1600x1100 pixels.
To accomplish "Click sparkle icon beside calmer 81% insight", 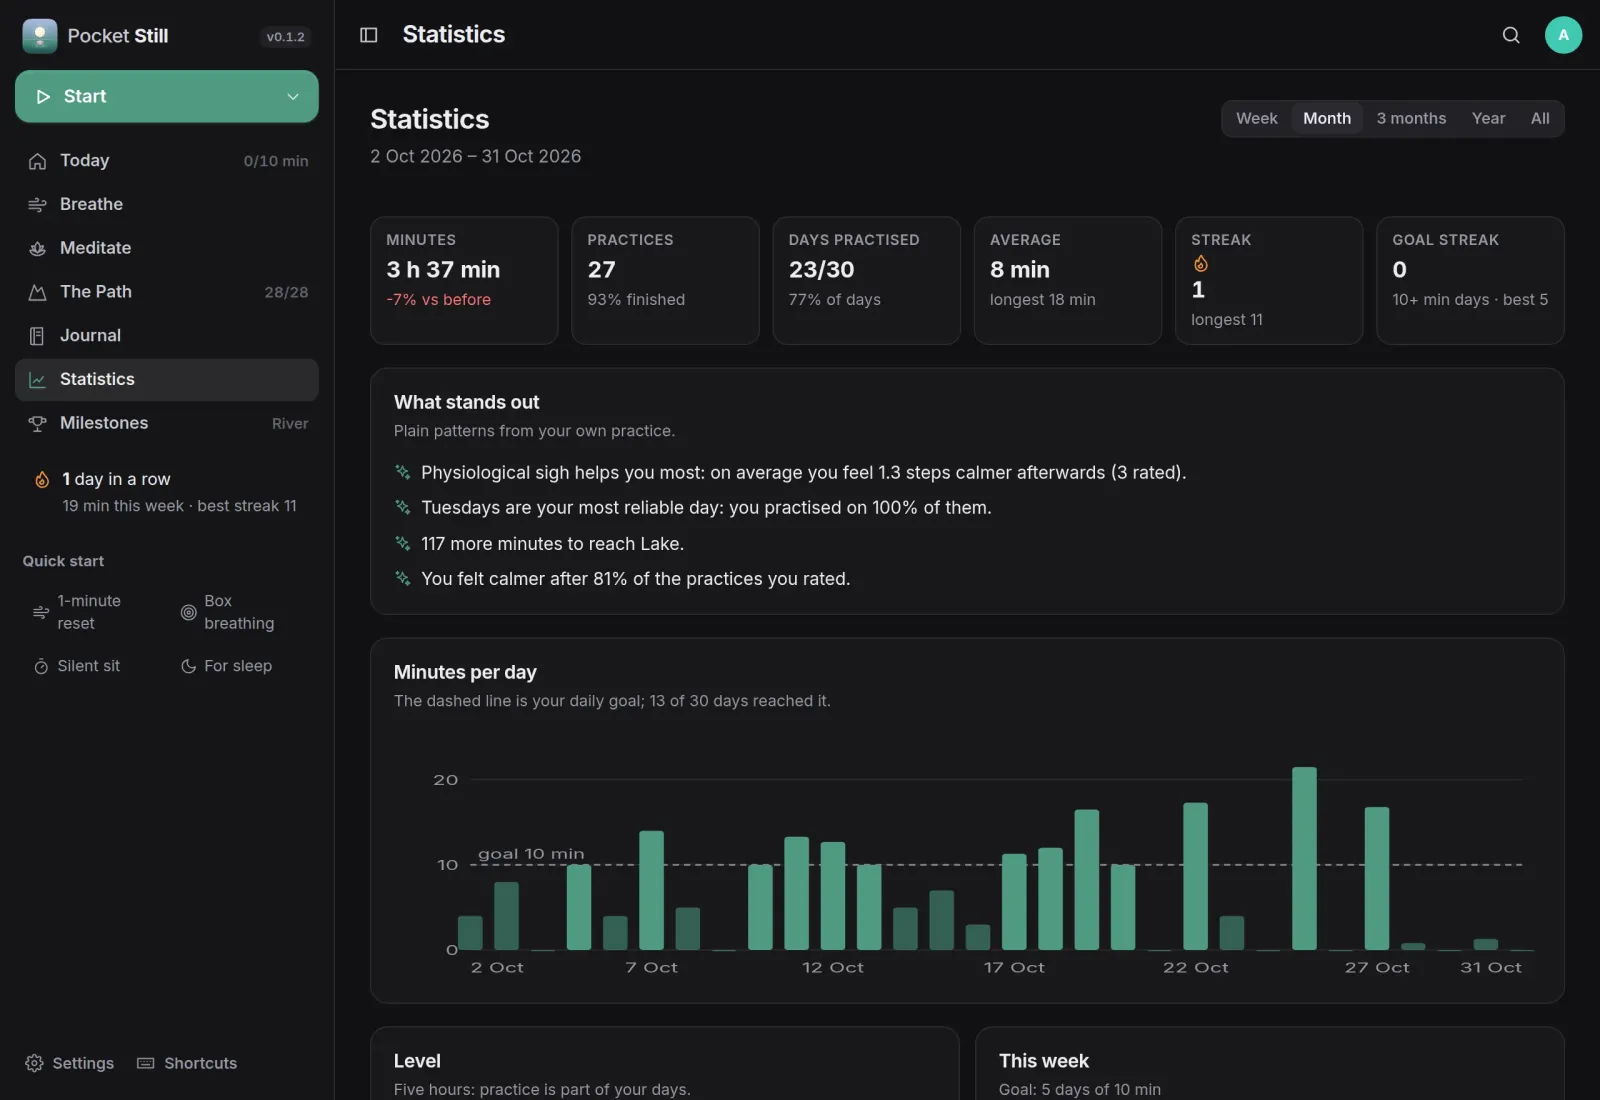I will [x=402, y=578].
